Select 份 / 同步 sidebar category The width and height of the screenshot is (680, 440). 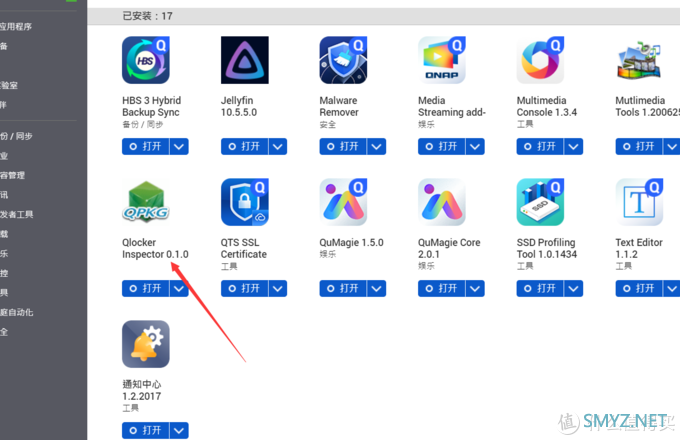click(16, 136)
